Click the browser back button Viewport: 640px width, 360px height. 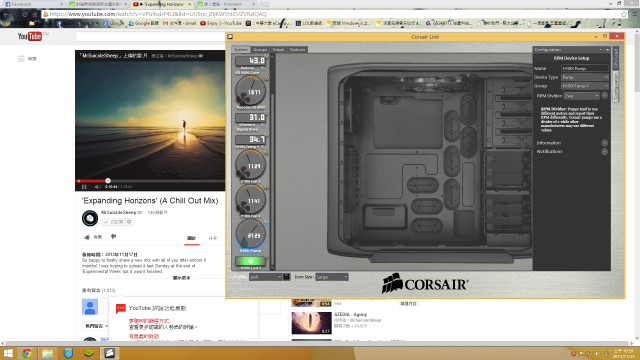[6, 14]
